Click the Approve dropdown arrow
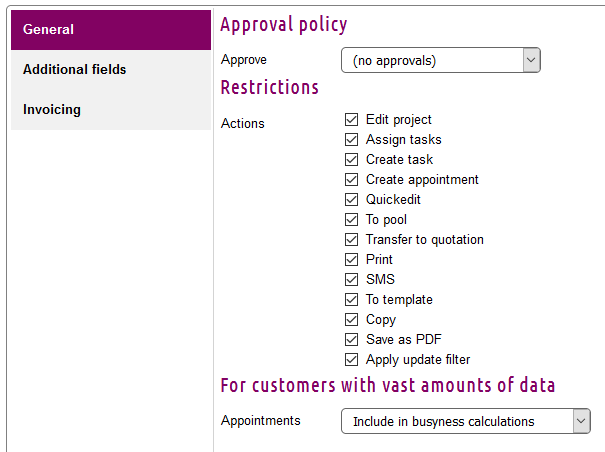The image size is (605, 452). (x=530, y=61)
